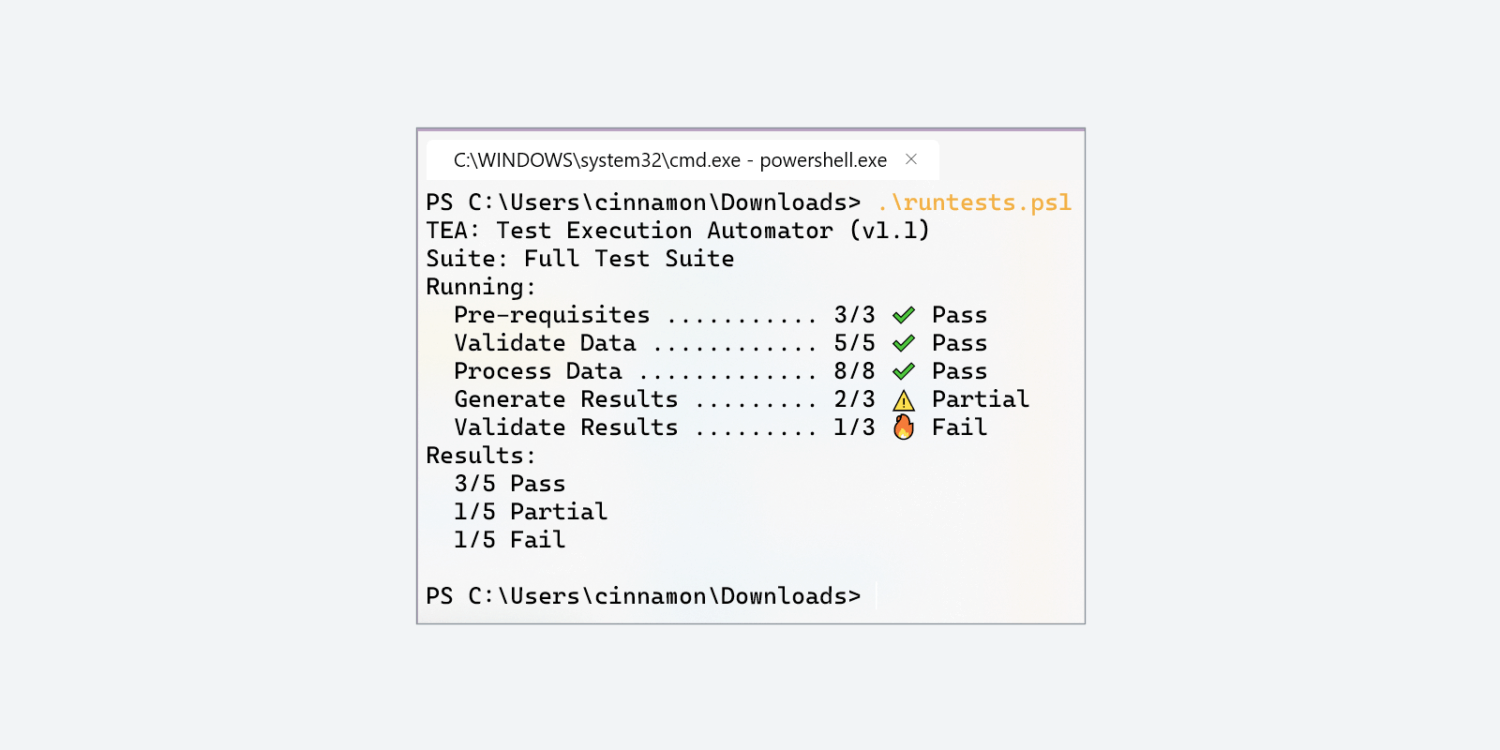Click the blinking cursor at the bottom prompt
Screen dimensions: 1500x750
875,596
